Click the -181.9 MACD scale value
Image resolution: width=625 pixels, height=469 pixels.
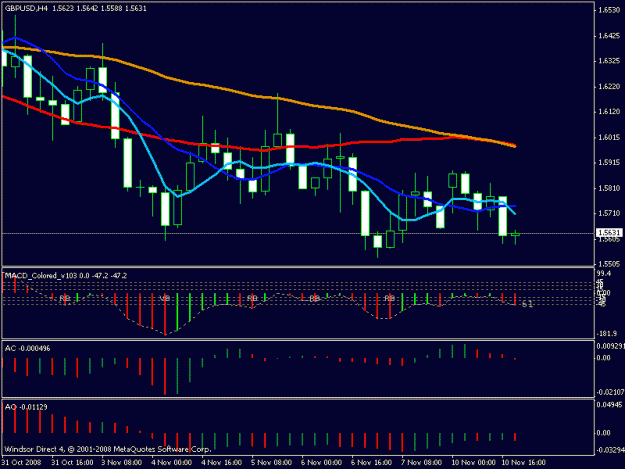pos(607,334)
